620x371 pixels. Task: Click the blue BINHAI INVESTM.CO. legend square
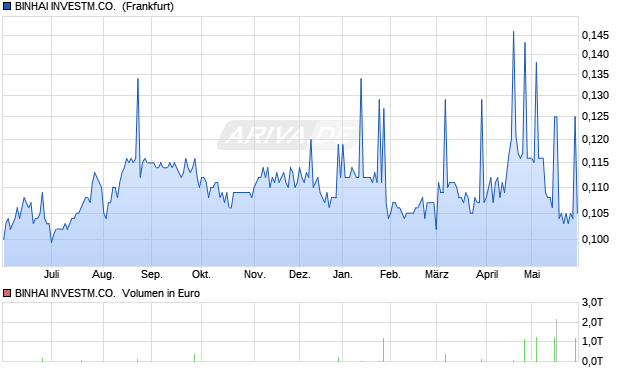click(7, 6)
